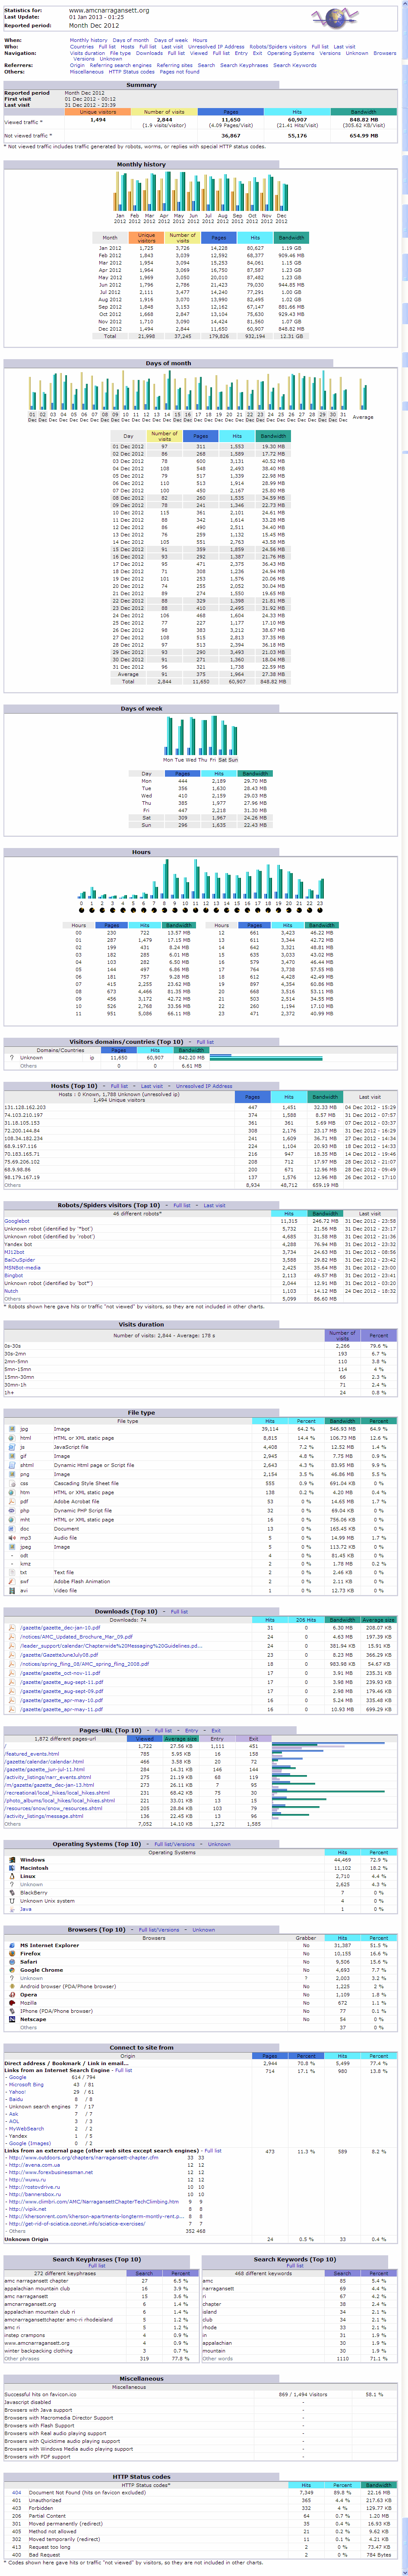Open the Googlebot robot link
Screen dimensions: 408x2576
17,1221
